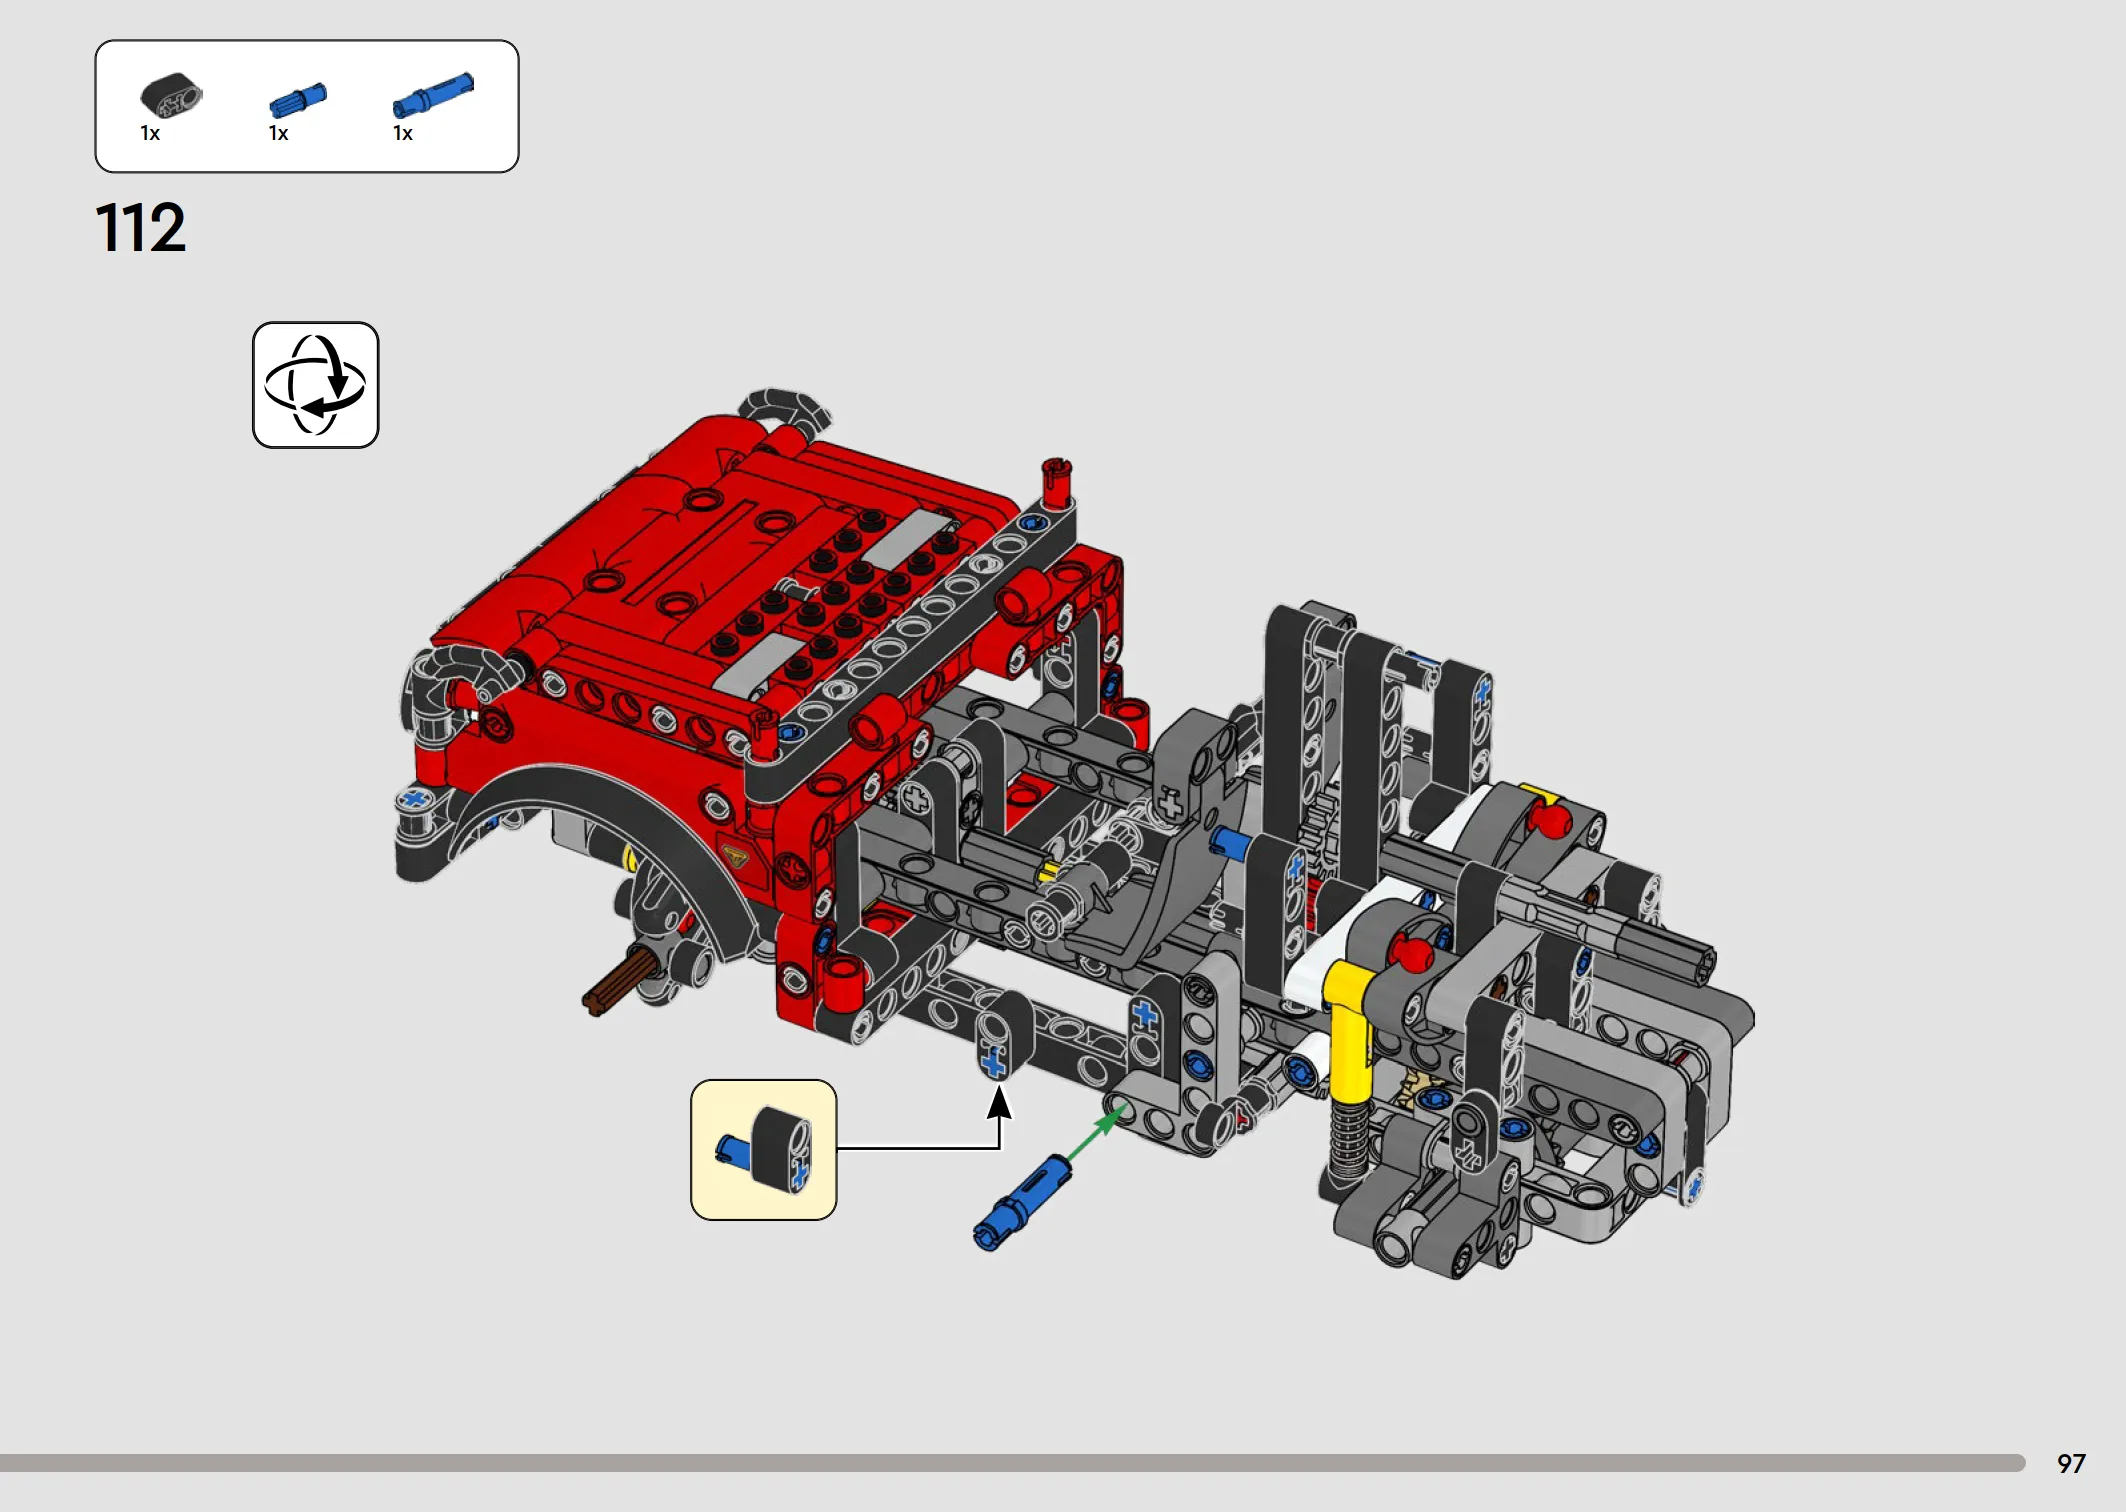Click the 1x label under the black liftarm
Screen dimensions: 2126x1512
tap(150, 133)
